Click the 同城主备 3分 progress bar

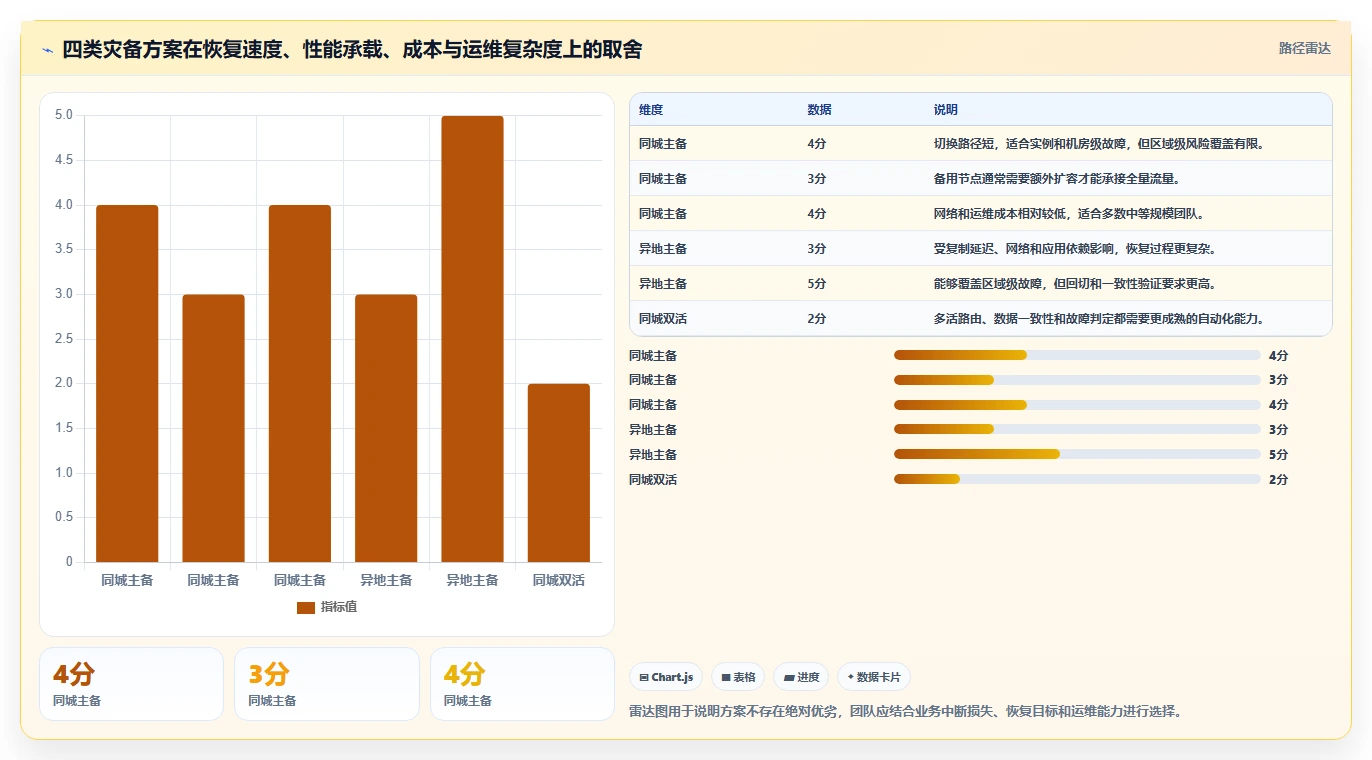[x=1077, y=380]
